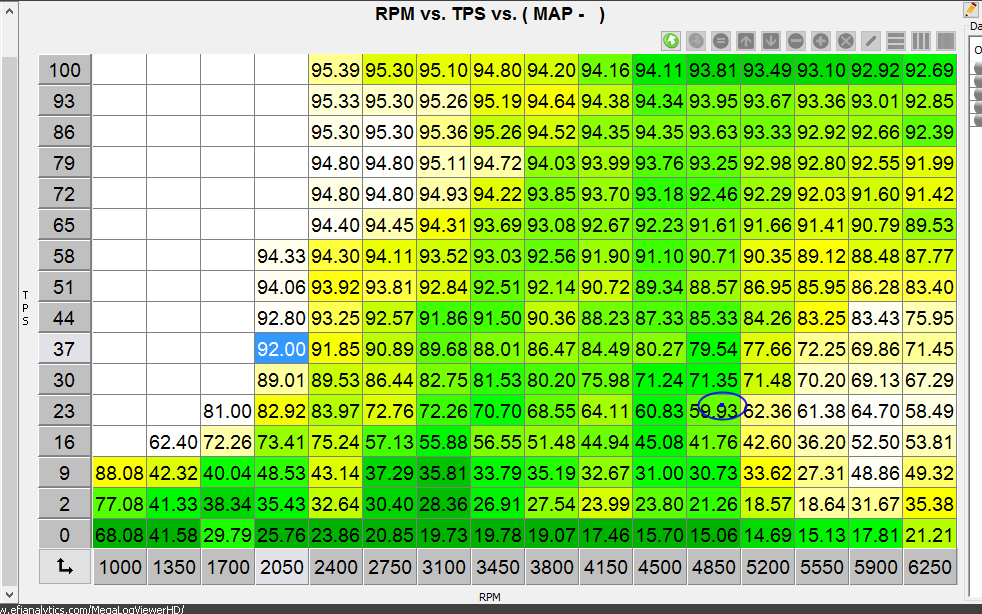Click the 6250 RPM column header
The height and width of the screenshot is (614, 982).
pyautogui.click(x=930, y=567)
